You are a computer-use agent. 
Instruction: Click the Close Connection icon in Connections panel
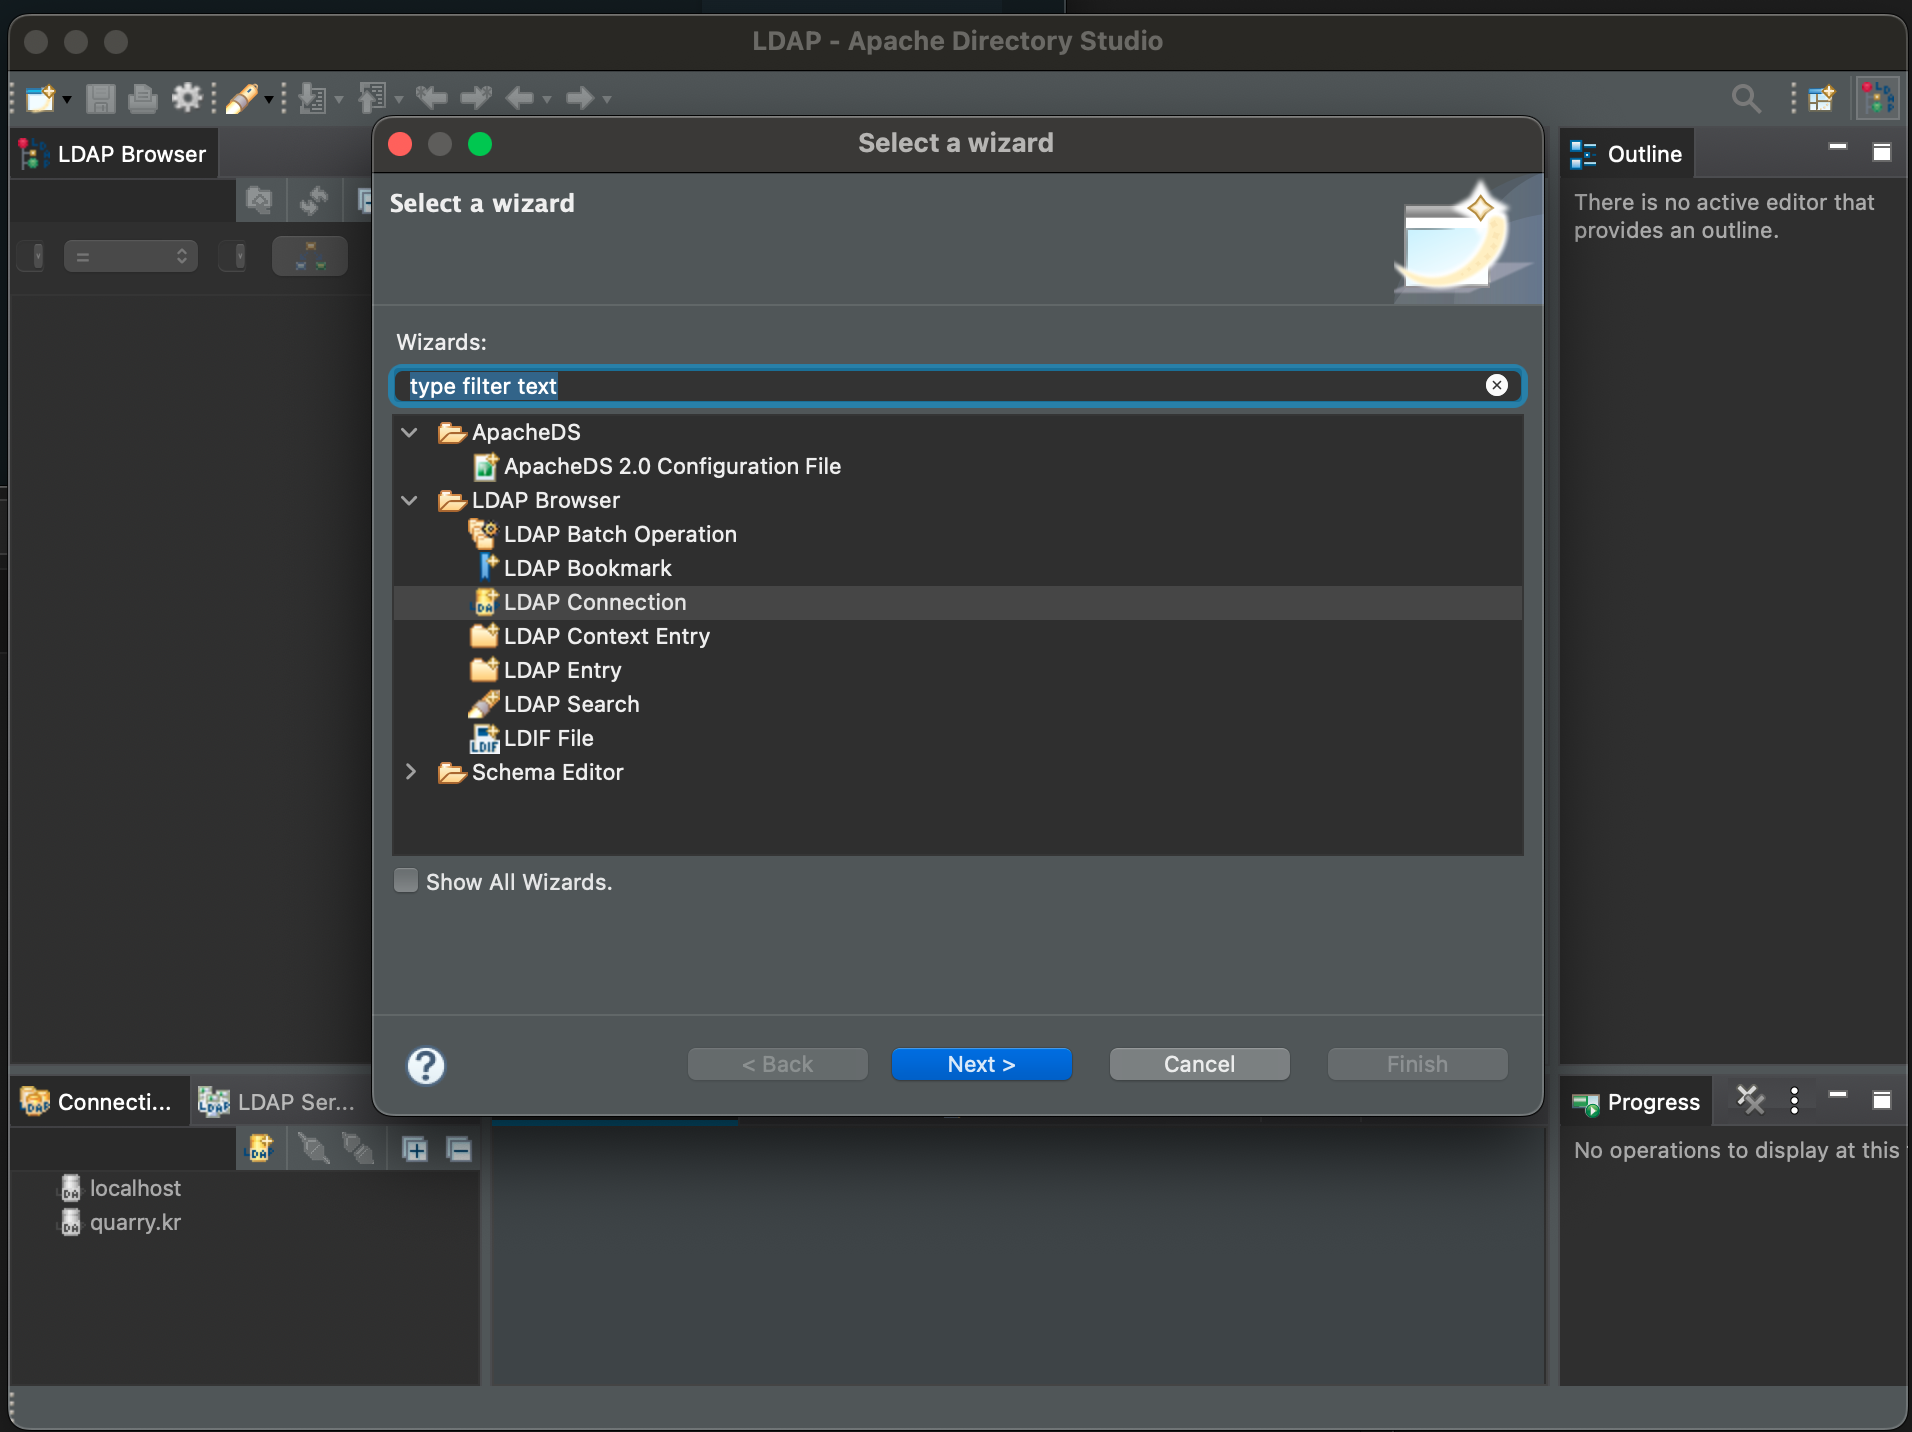click(x=358, y=1149)
